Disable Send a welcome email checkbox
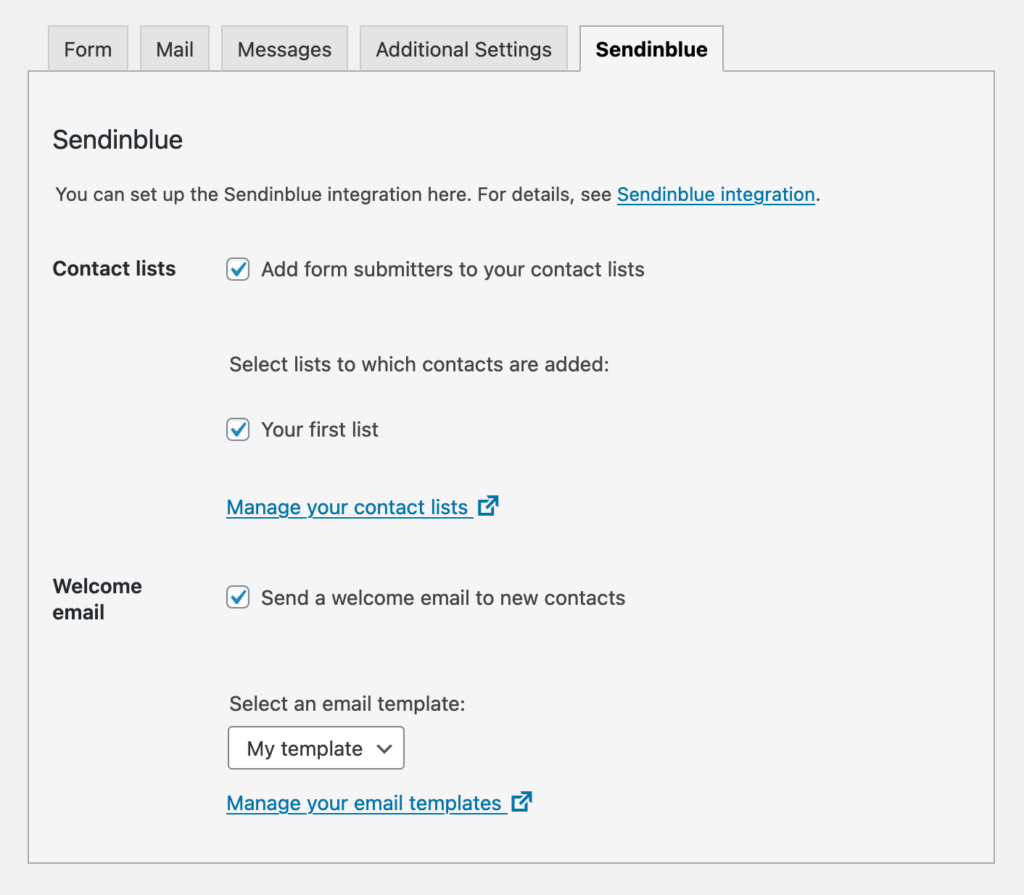1024x895 pixels. 238,597
